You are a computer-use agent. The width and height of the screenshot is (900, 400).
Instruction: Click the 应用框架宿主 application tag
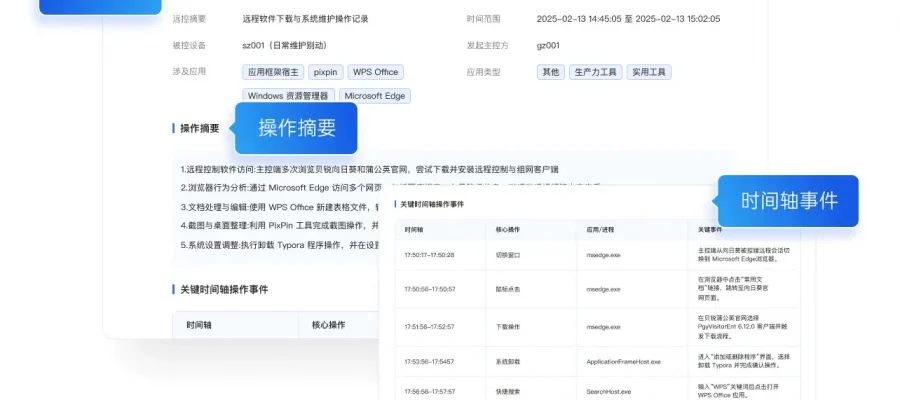[273, 72]
